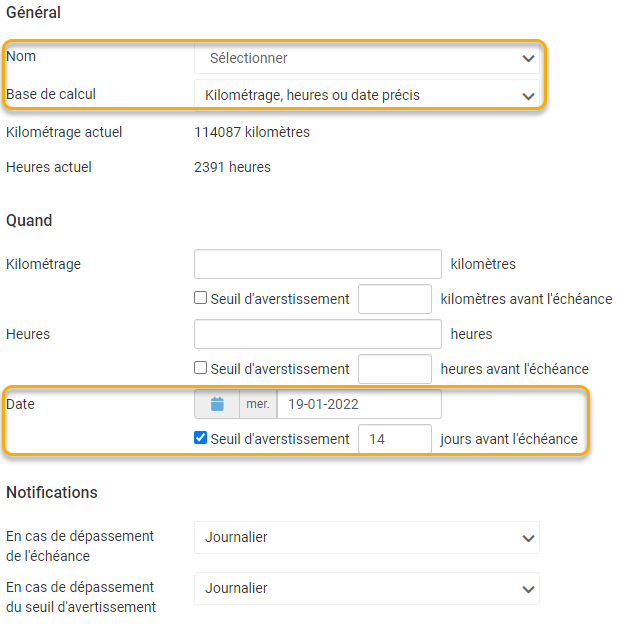619x626 pixels.
Task: Open the Nom dropdown showing Sélectionner
Action: [x=366, y=58]
